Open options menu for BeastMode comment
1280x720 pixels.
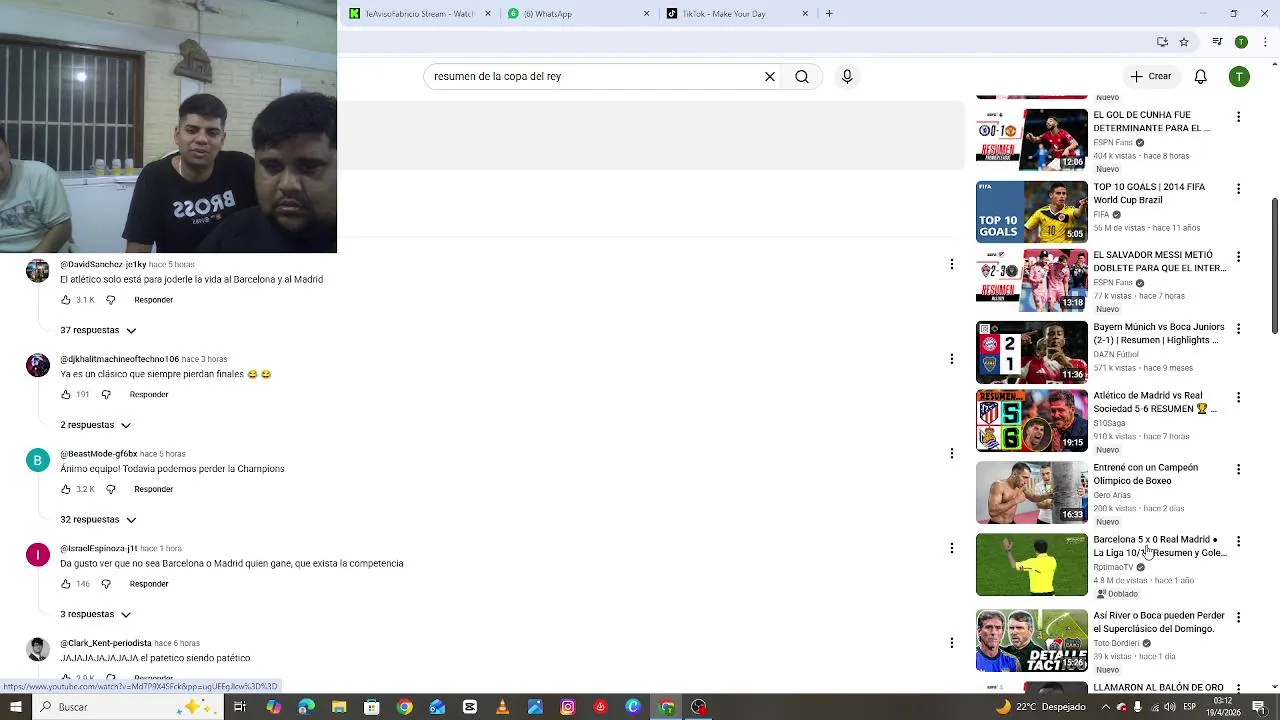(x=951, y=453)
